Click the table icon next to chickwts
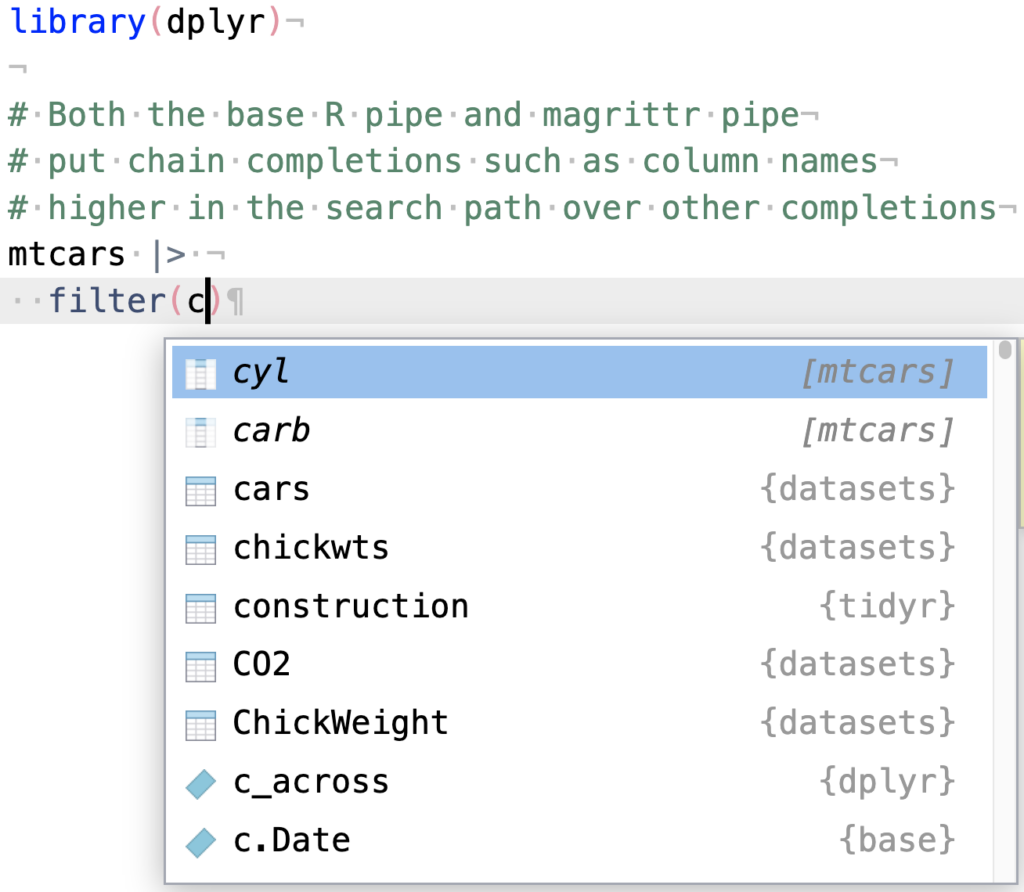The height and width of the screenshot is (892, 1024). (200, 547)
